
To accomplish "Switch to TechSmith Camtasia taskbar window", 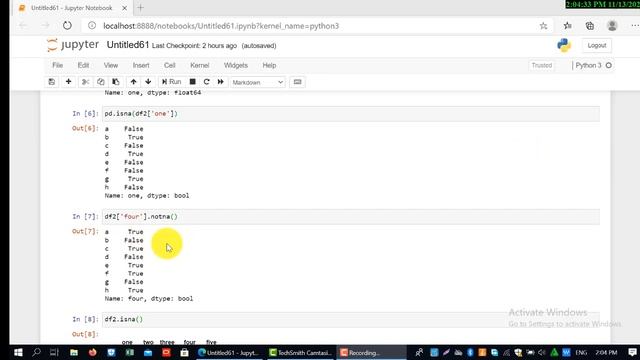I will click(x=301, y=352).
